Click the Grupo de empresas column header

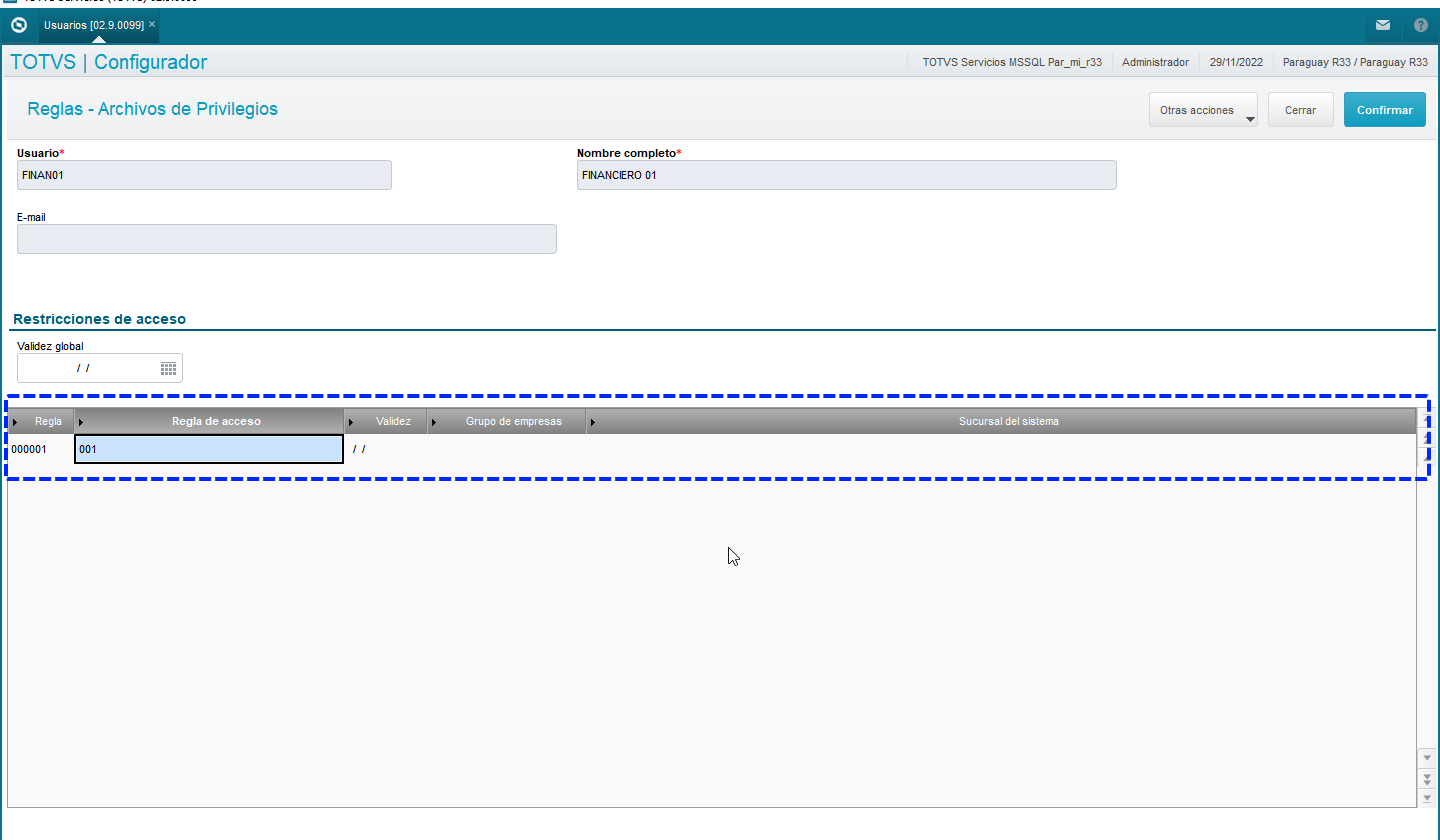pos(506,421)
